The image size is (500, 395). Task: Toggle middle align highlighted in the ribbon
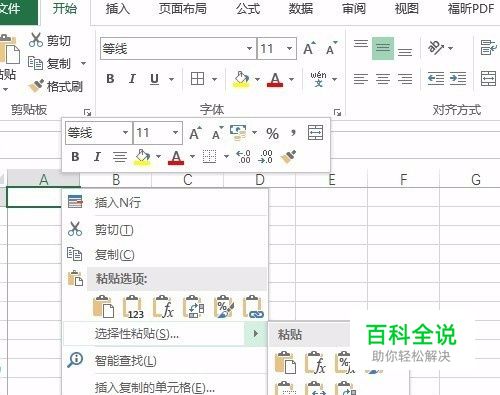(383, 49)
